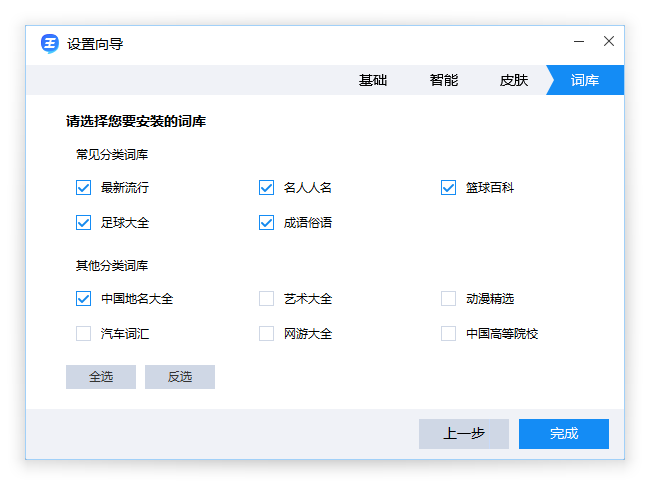
Task: Enable the 艺术大全 dictionary
Action: [267, 299]
